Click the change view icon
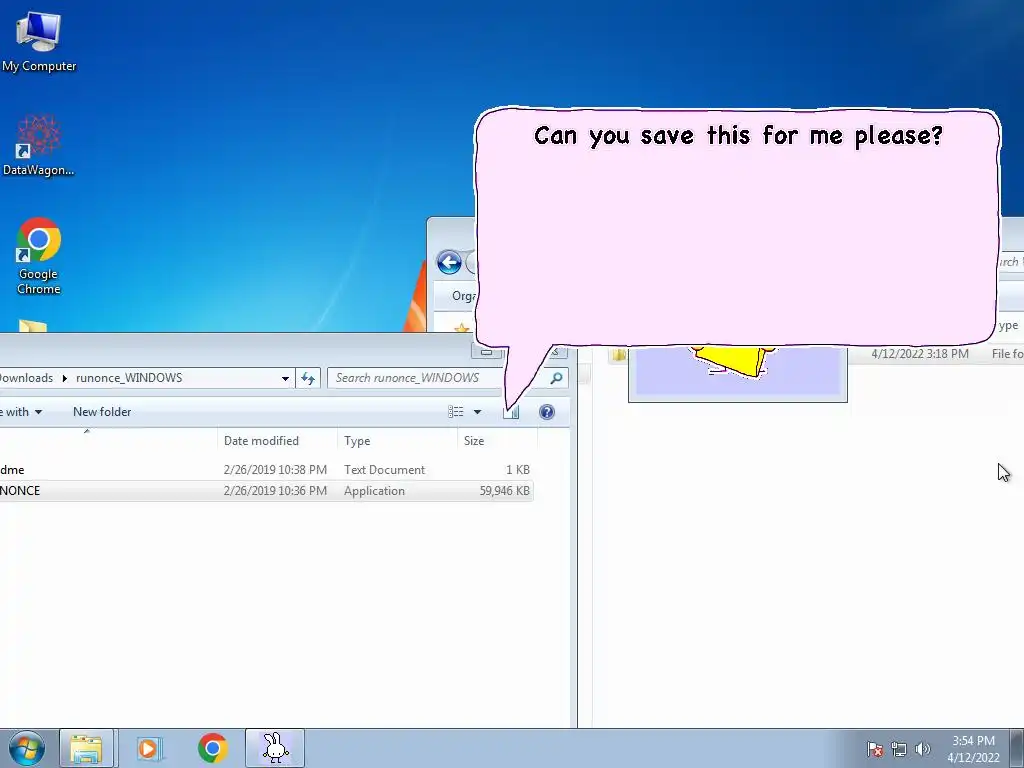The image size is (1024, 768). tap(455, 412)
